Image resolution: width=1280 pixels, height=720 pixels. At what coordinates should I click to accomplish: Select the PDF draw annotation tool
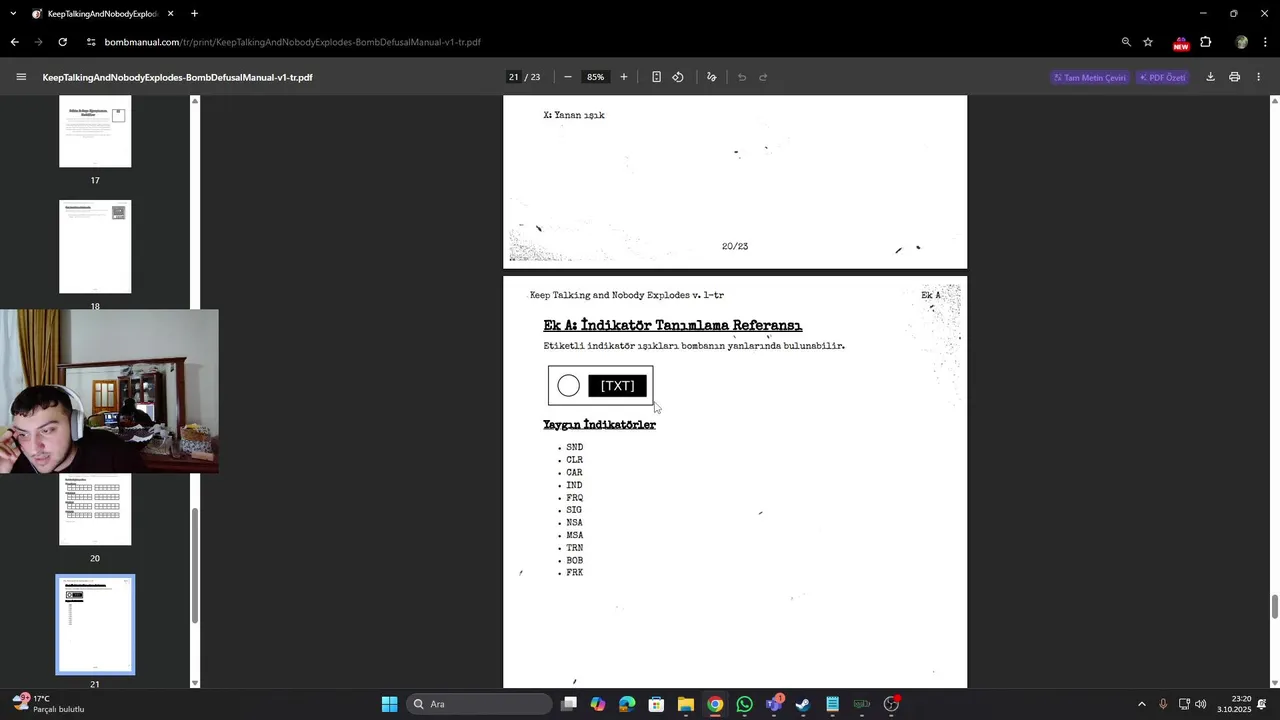pos(711,77)
